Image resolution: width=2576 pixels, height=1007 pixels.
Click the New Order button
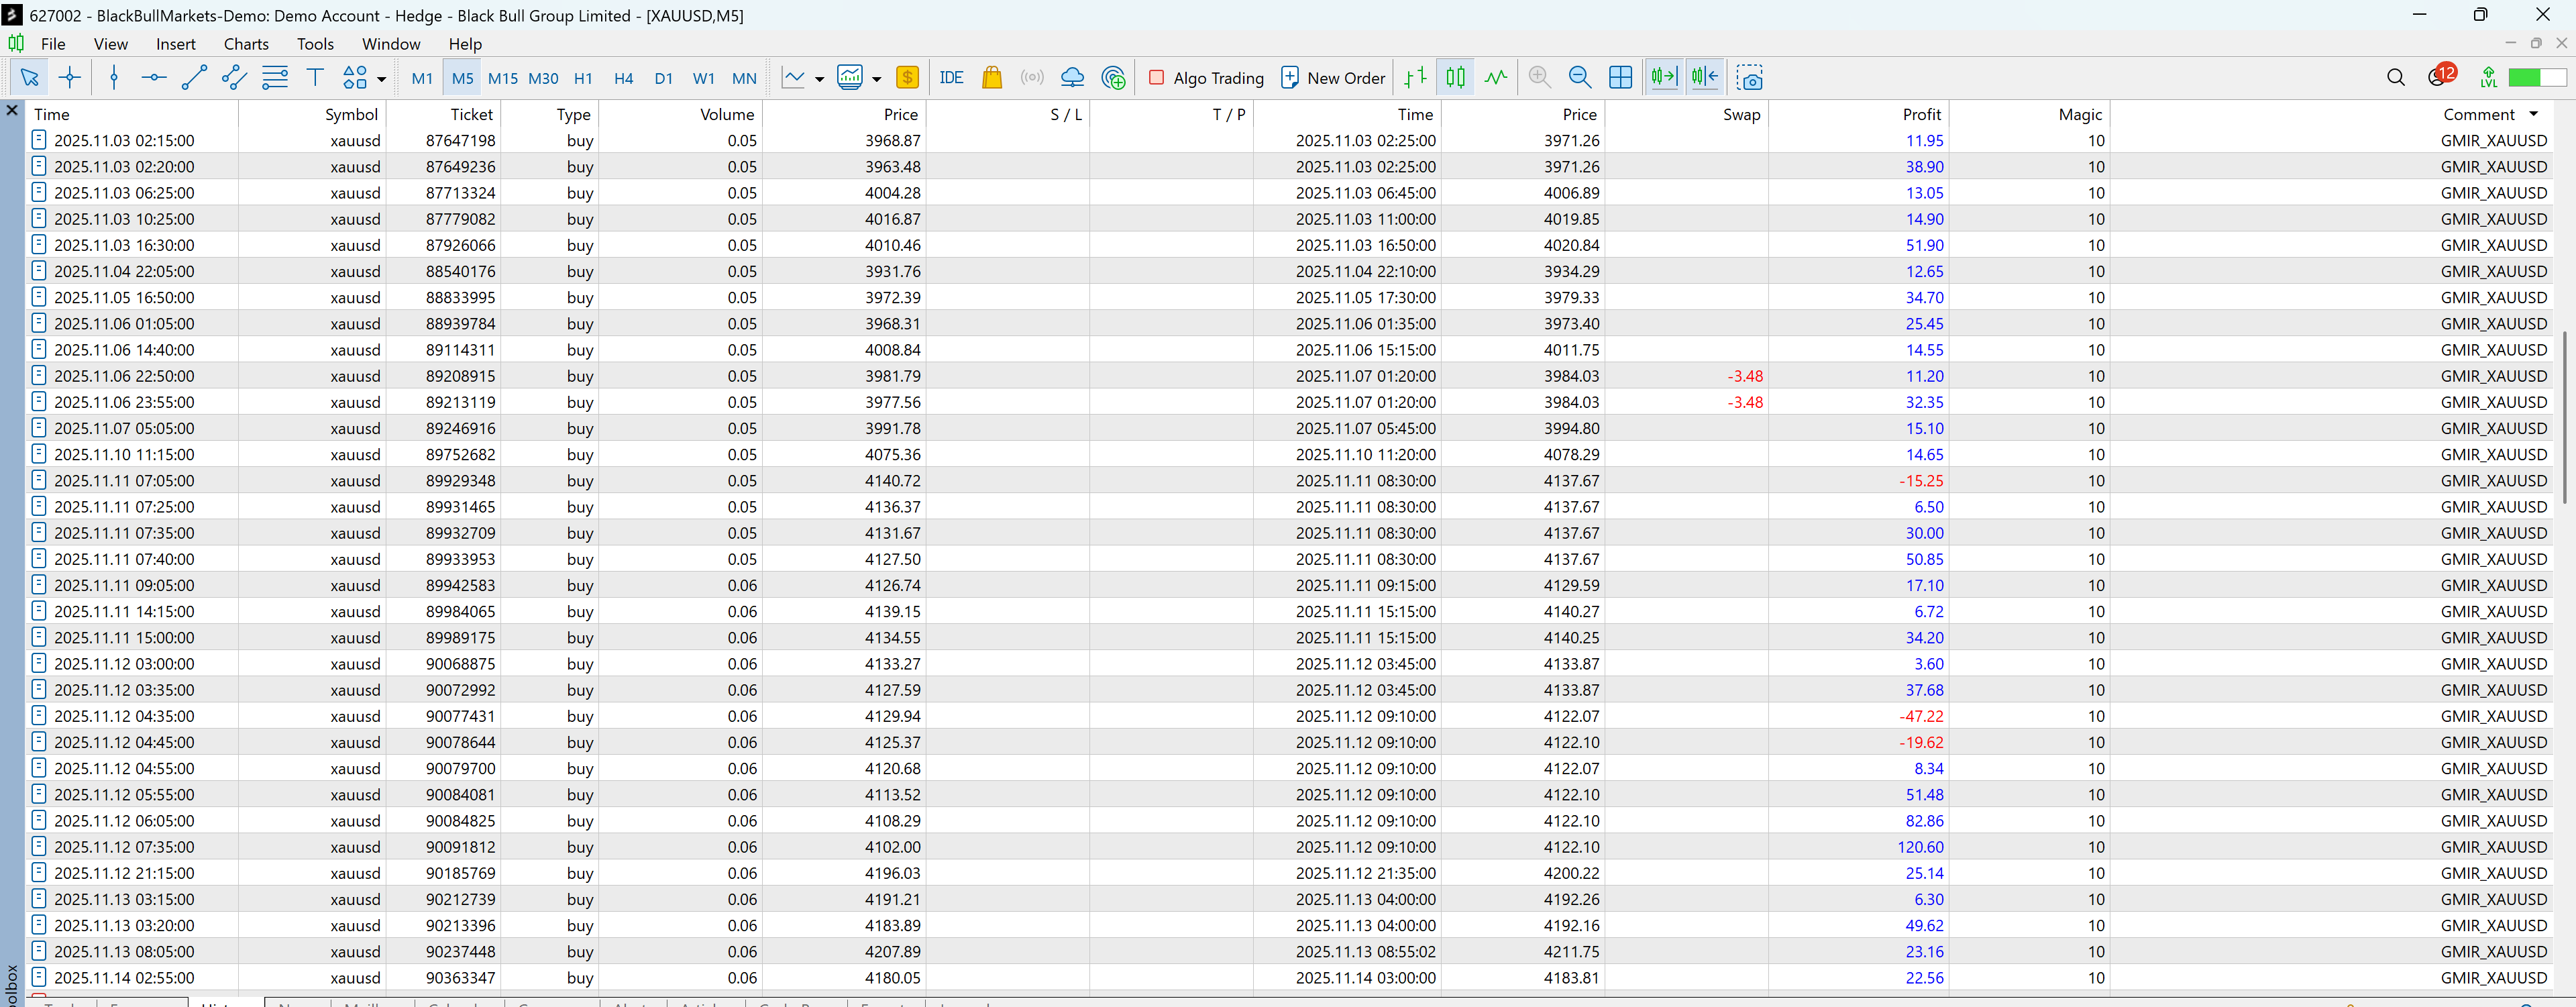point(1333,78)
